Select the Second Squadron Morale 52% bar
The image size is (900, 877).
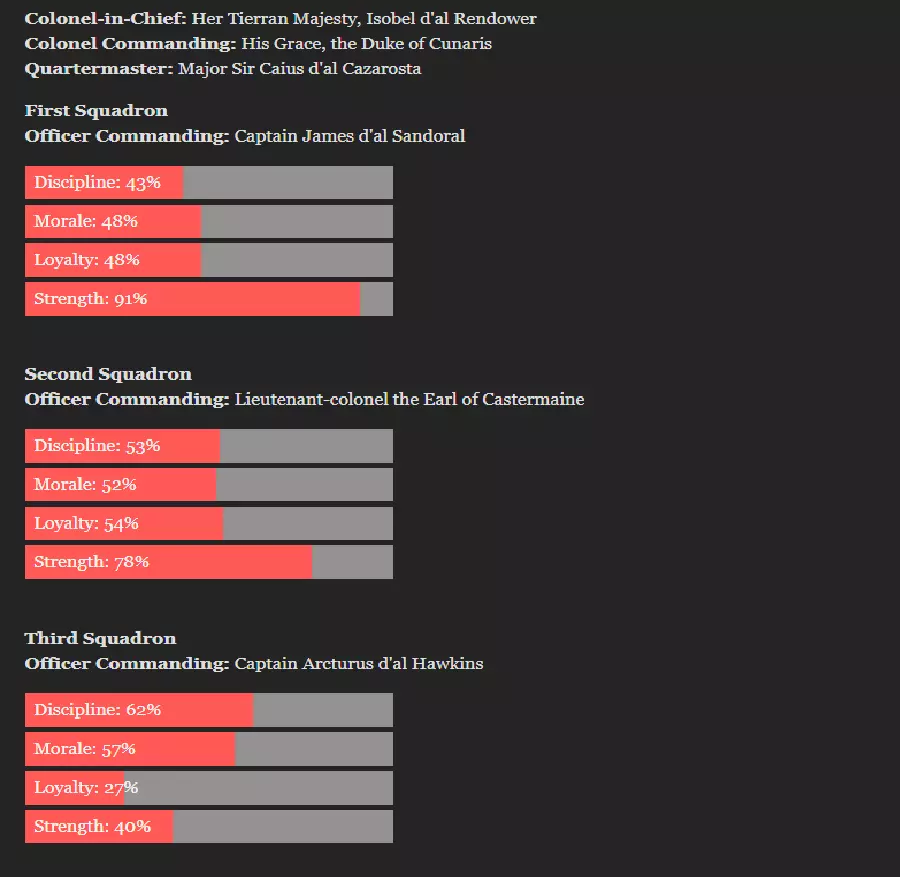[208, 485]
